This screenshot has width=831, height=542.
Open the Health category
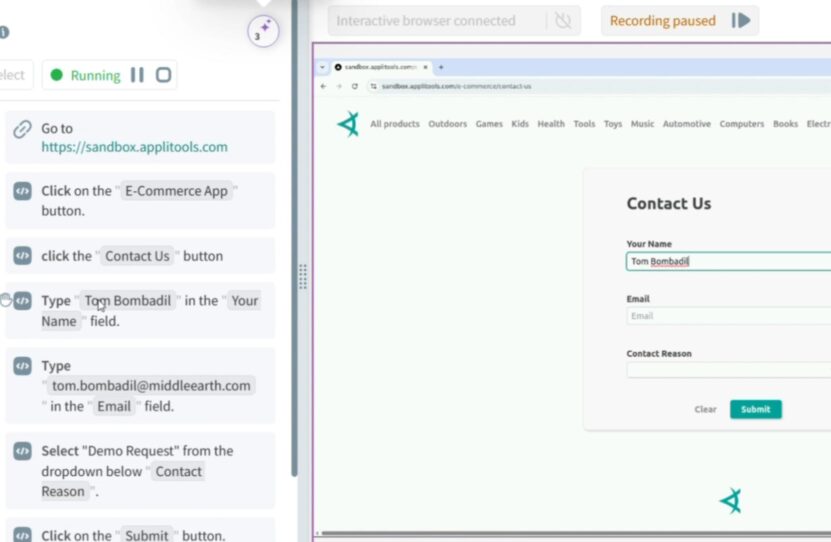click(551, 123)
